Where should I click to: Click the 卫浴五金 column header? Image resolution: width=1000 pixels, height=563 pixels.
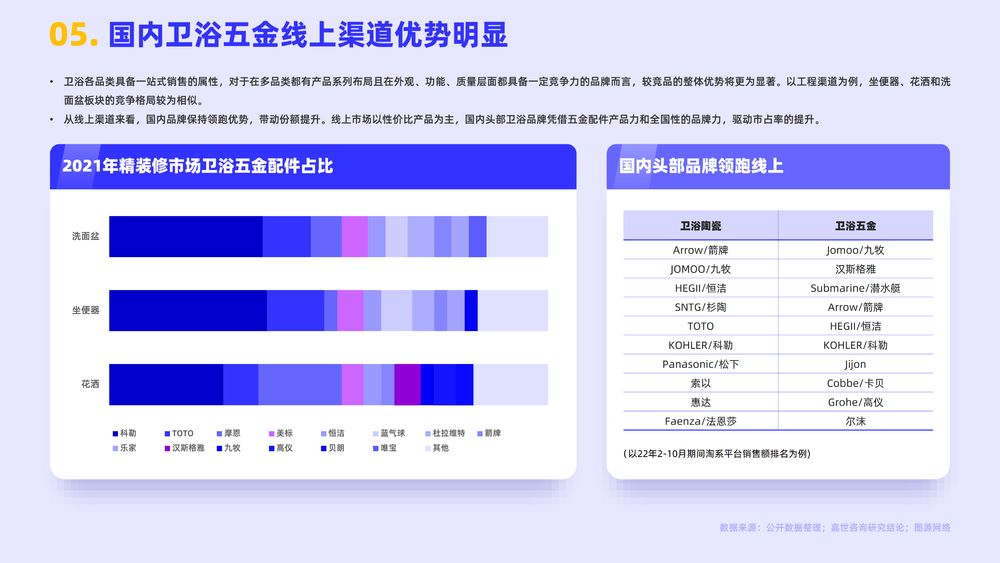point(855,226)
